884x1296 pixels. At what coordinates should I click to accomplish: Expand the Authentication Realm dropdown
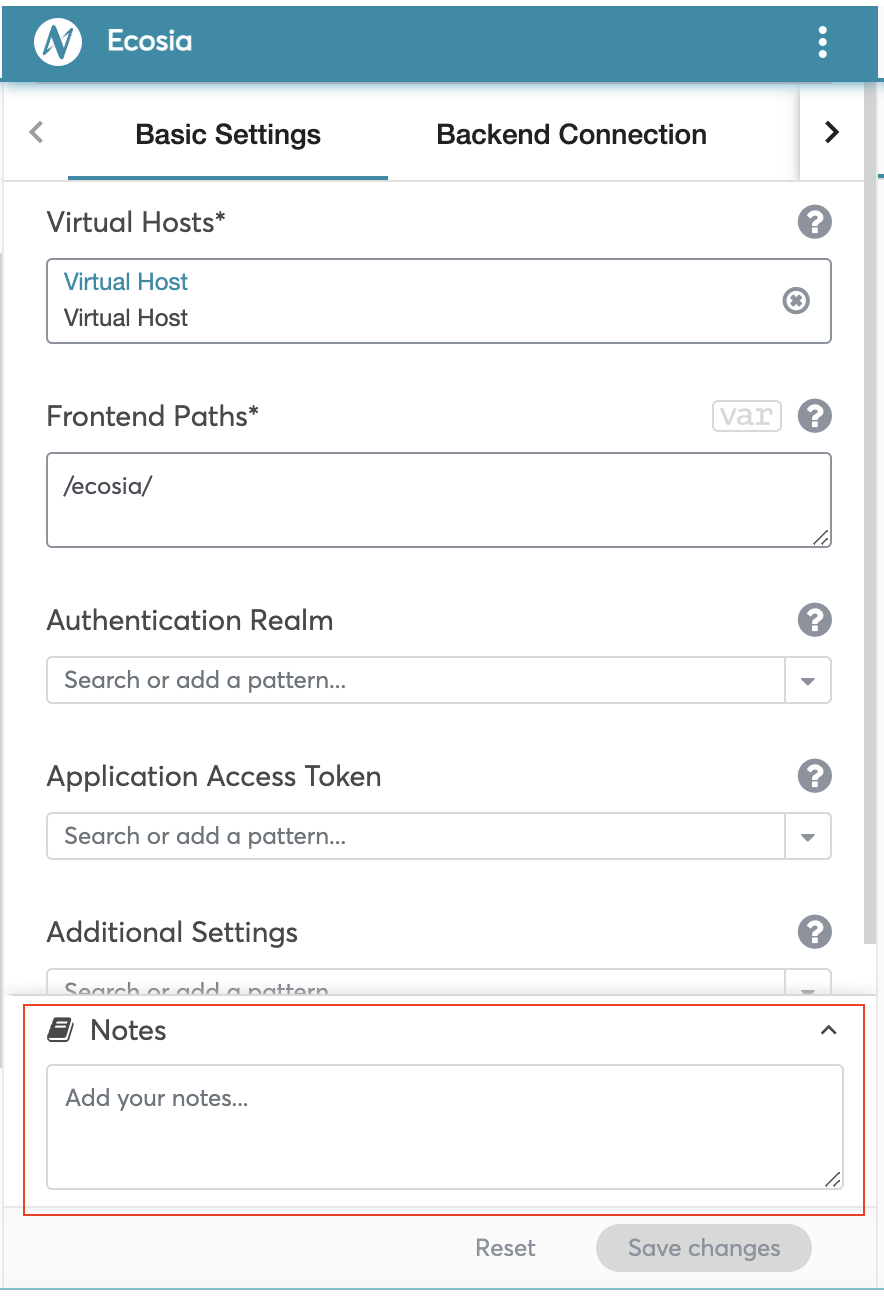(808, 681)
